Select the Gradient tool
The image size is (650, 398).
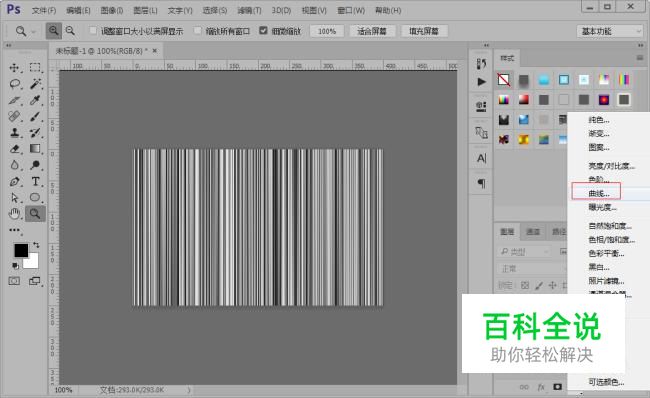tap(35, 149)
